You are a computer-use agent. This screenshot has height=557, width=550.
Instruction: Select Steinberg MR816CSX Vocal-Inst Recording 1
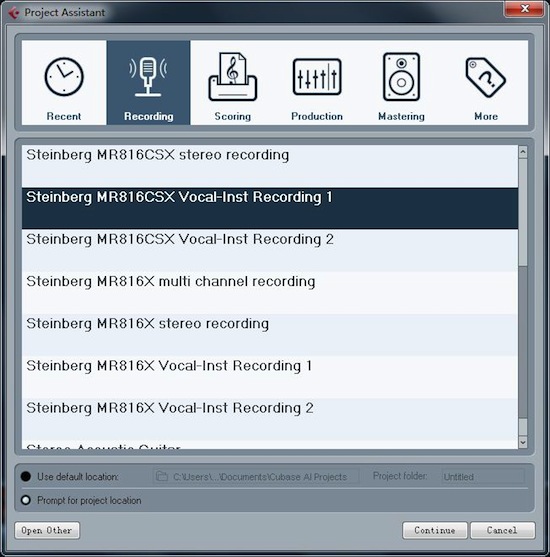[270, 208]
